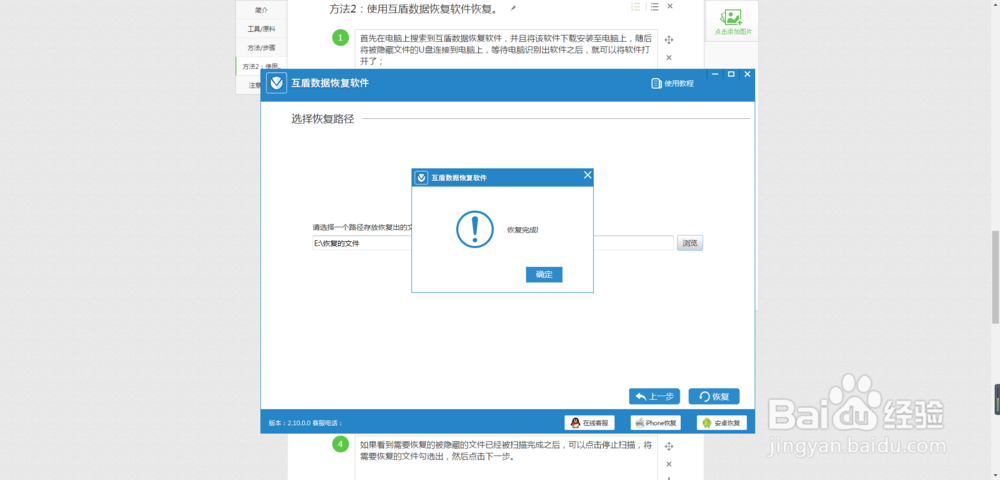The height and width of the screenshot is (480, 1000).
Task: Click the 选择恢复路径 heading text
Action: tap(323, 119)
